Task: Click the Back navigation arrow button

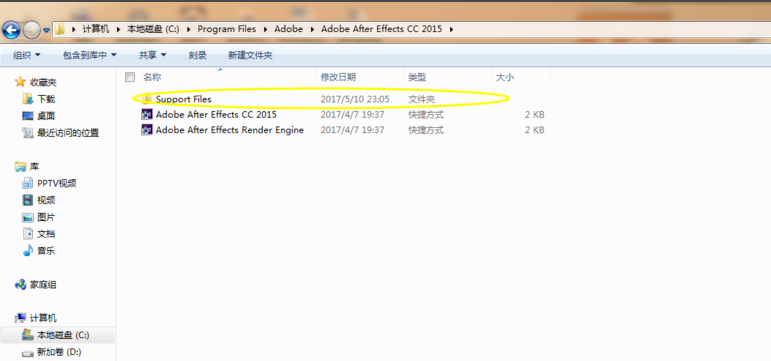Action: pyautogui.click(x=11, y=30)
